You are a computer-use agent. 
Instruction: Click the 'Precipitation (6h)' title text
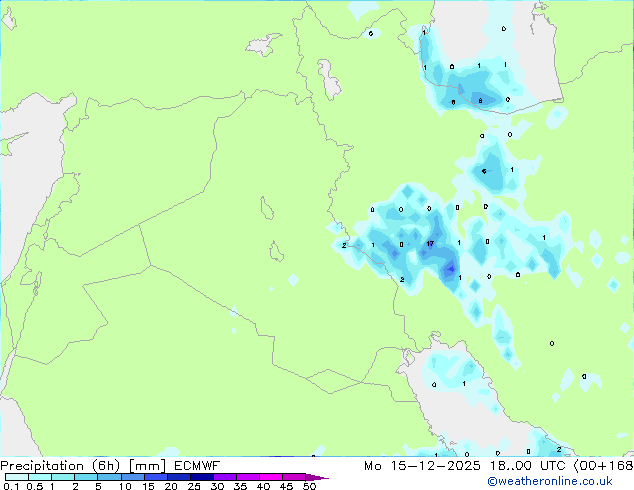(60, 466)
